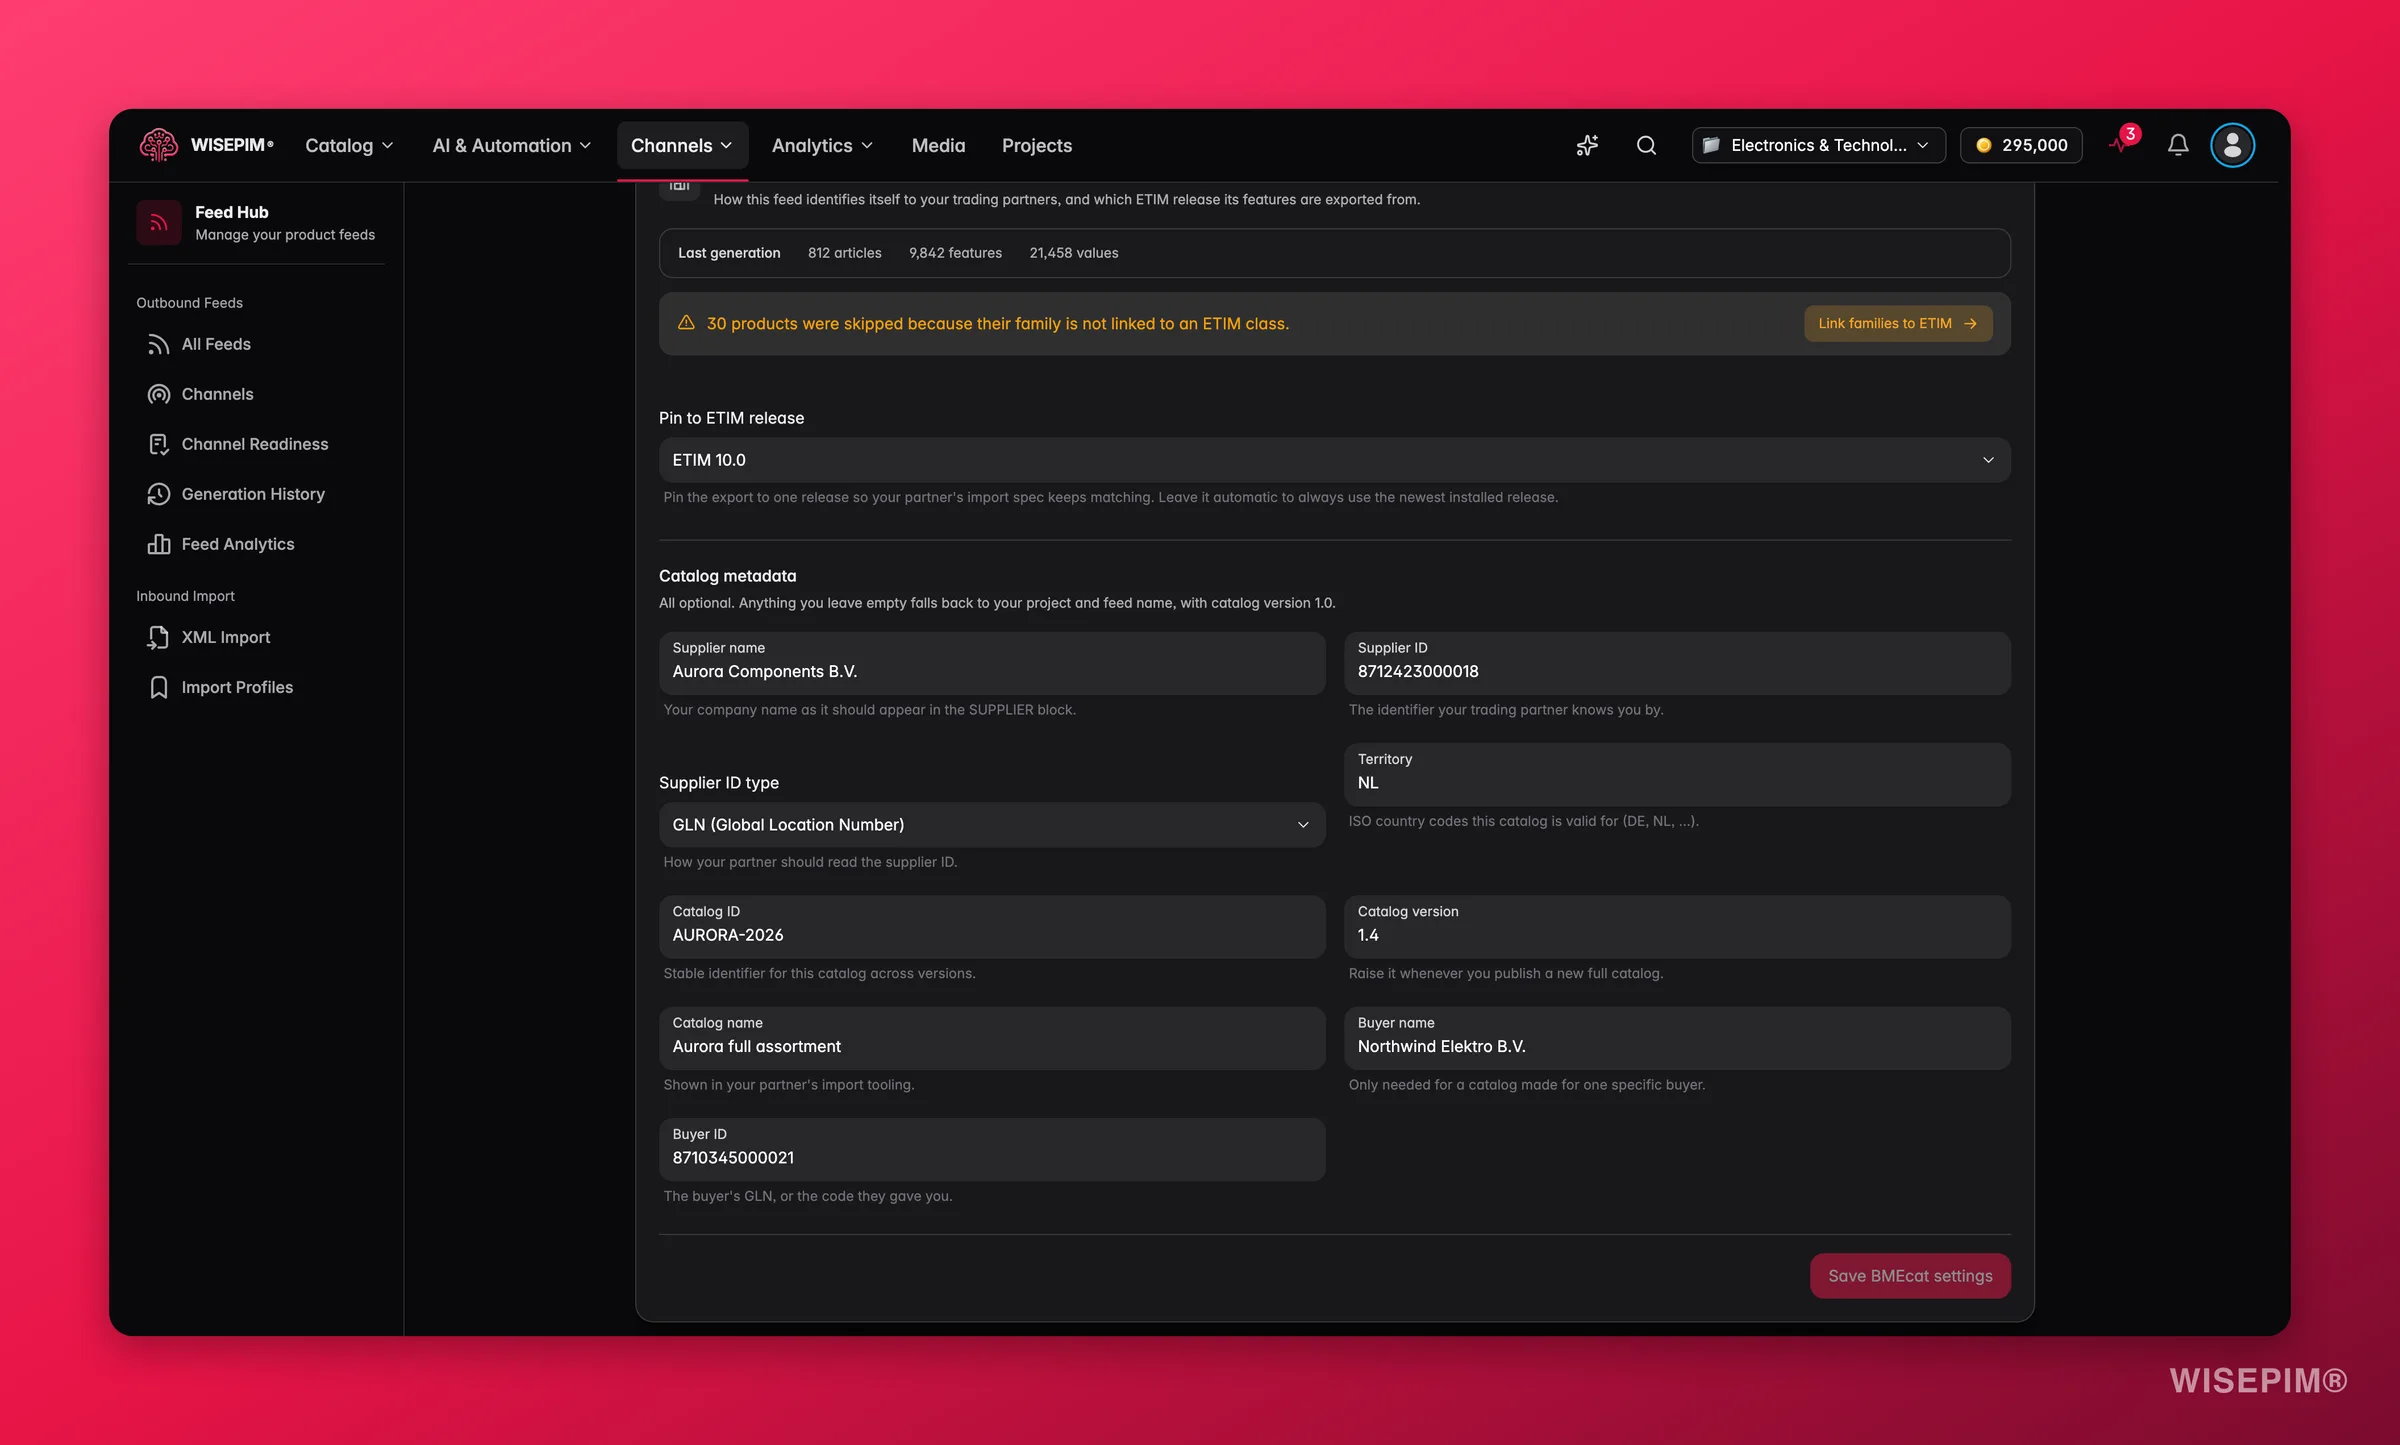Click Link families to ETIM button

coord(1897,323)
